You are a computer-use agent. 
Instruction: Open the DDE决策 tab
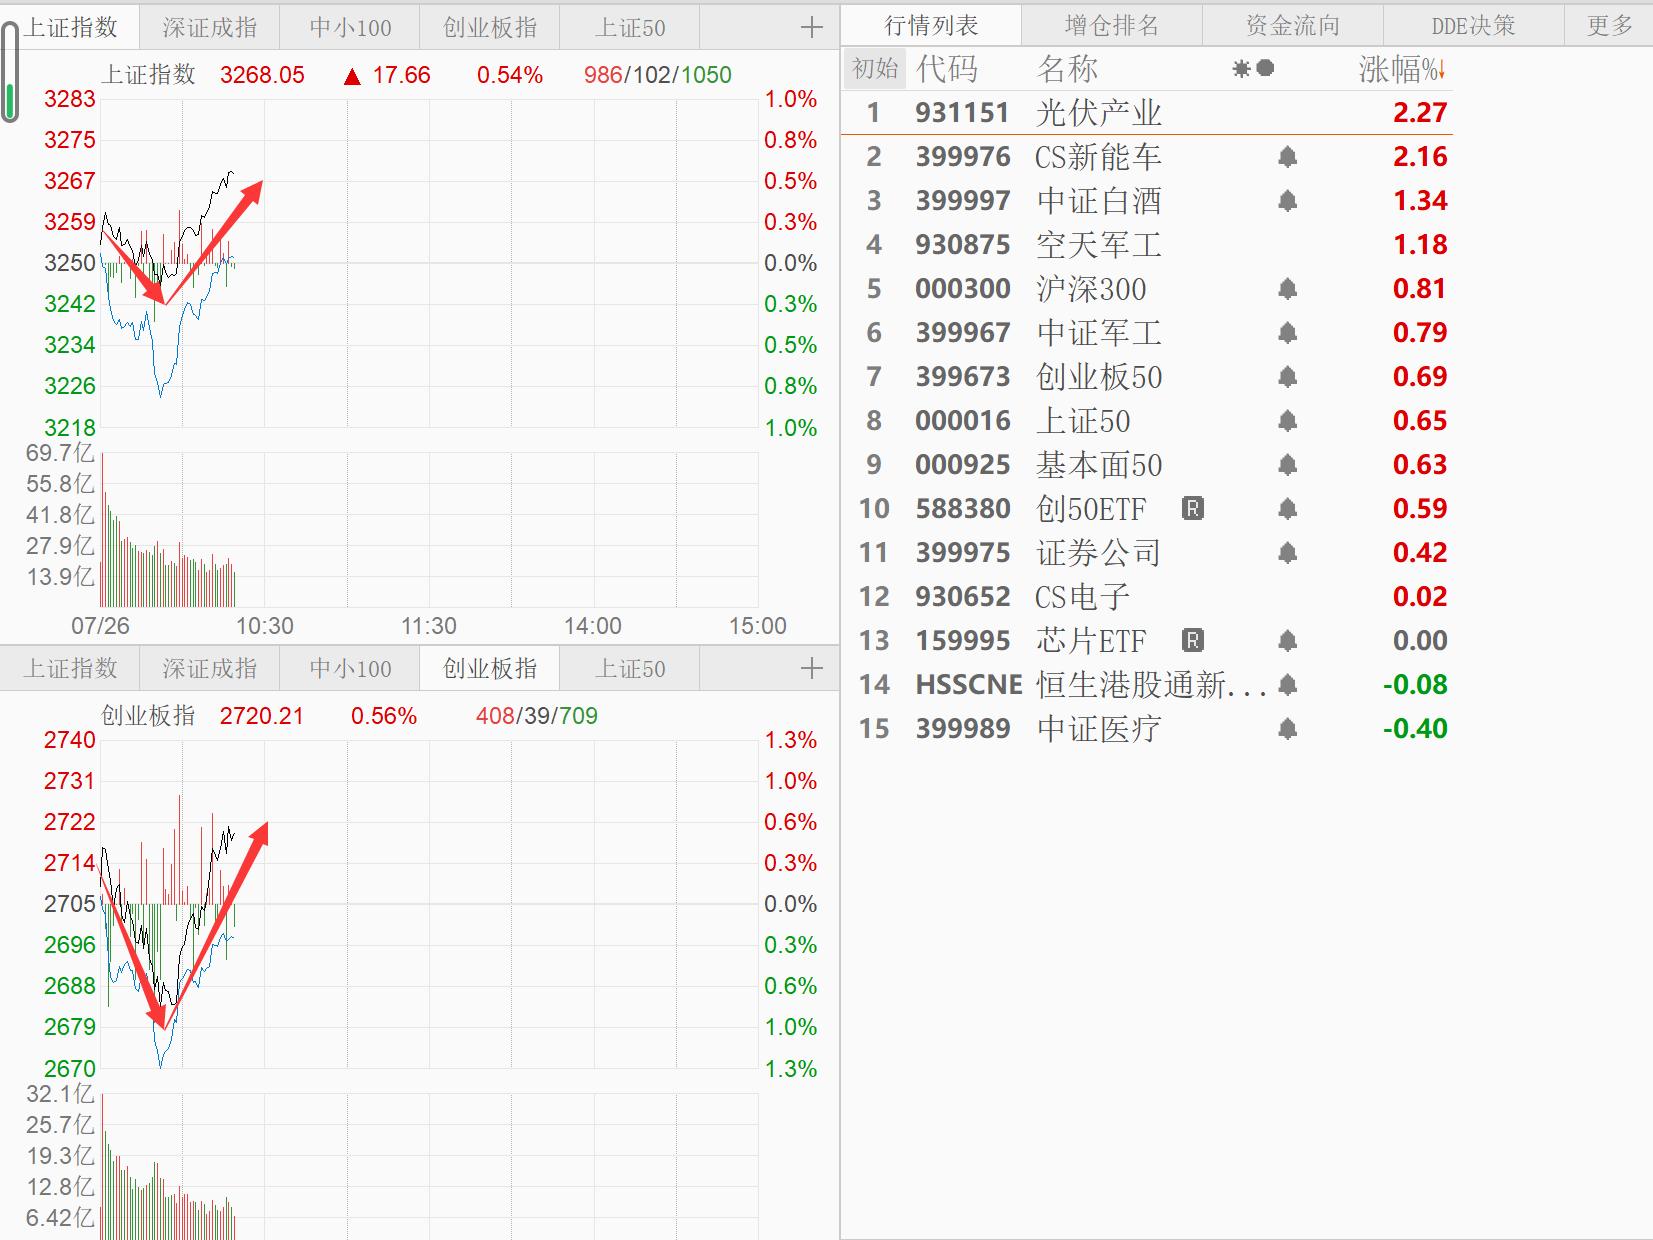tap(1473, 26)
